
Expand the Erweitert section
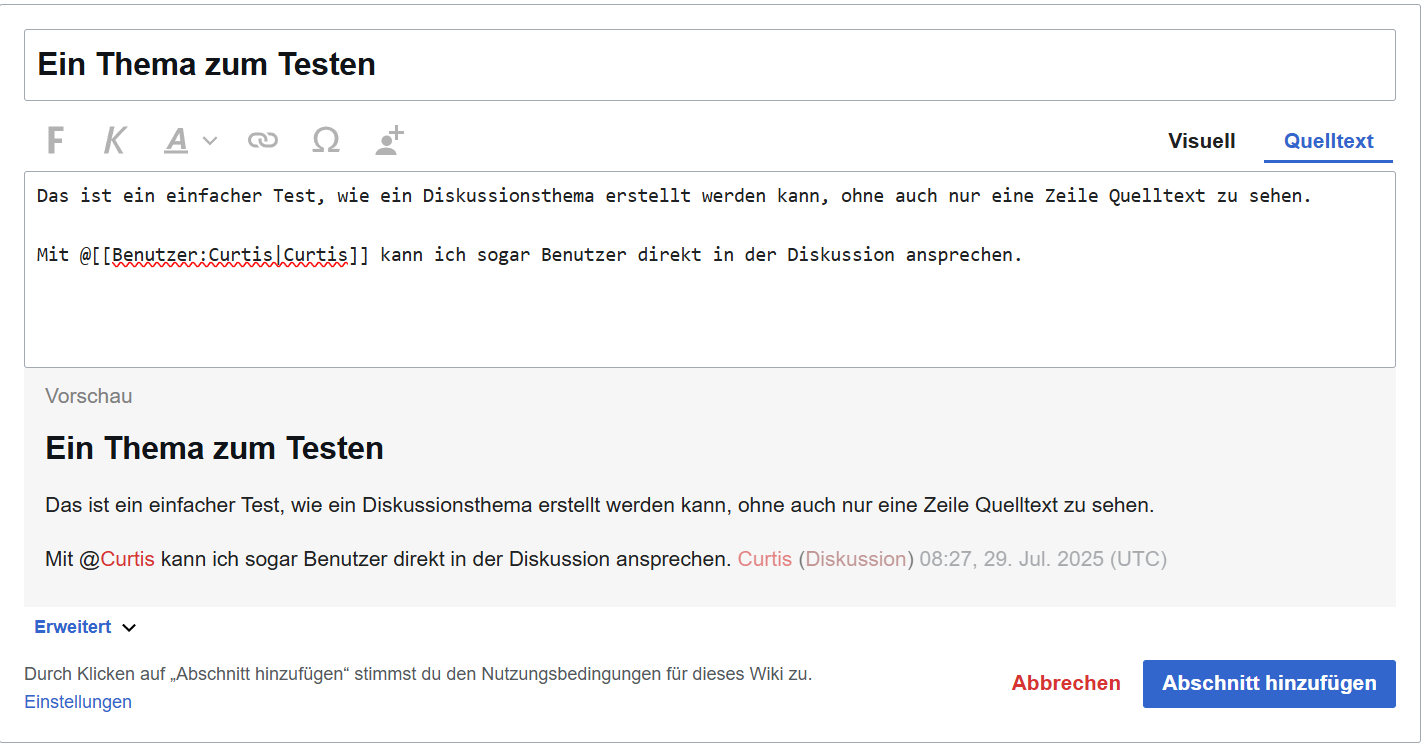click(x=85, y=627)
